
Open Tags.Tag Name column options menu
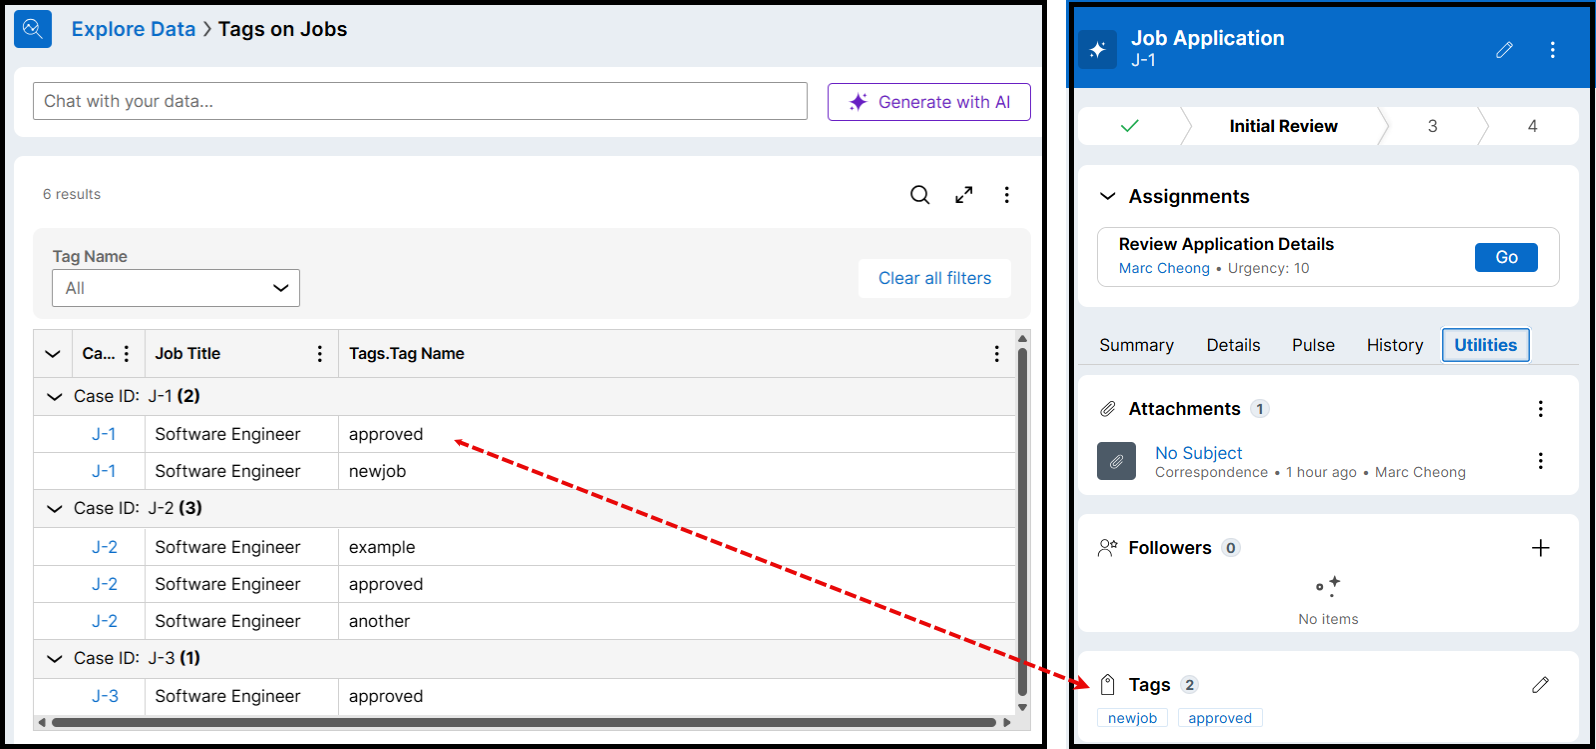coord(996,354)
